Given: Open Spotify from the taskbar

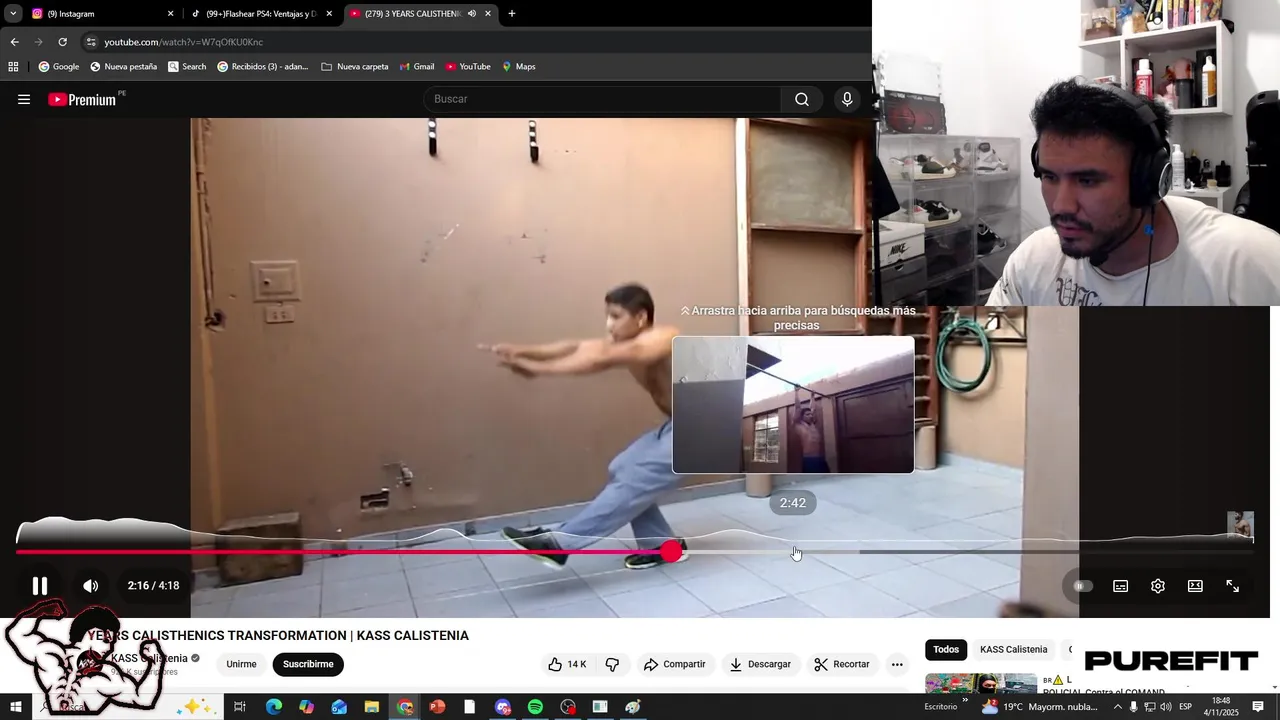Looking at the screenshot, I should 535,707.
